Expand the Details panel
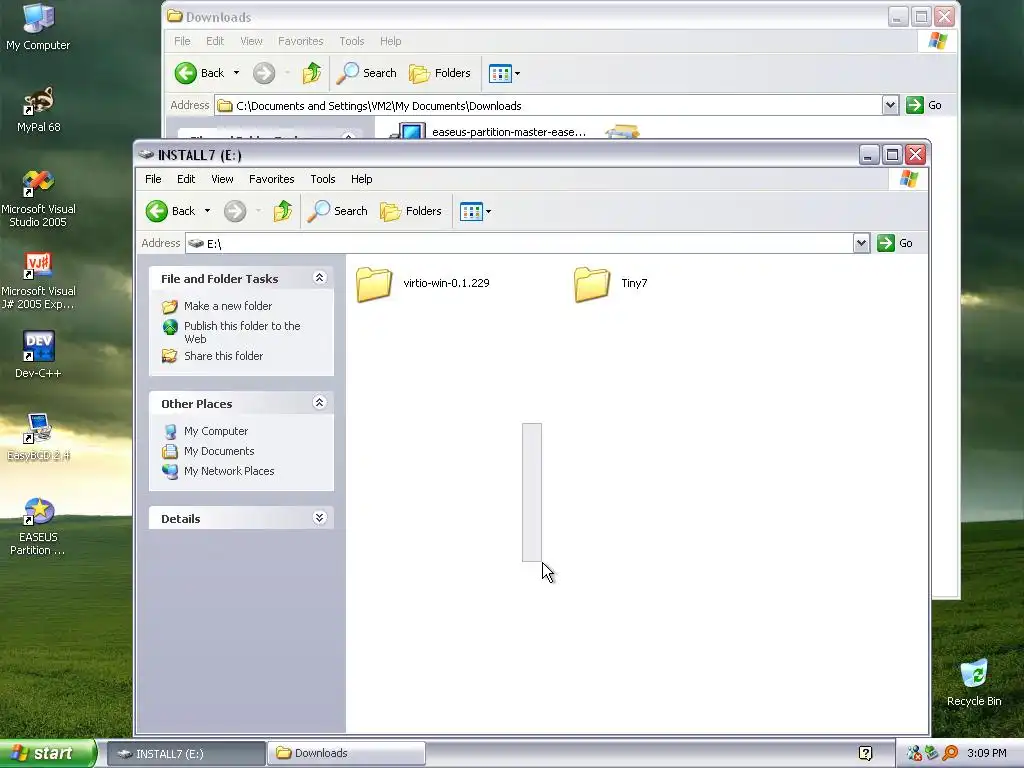Screen dimensions: 1024x768 [319, 518]
